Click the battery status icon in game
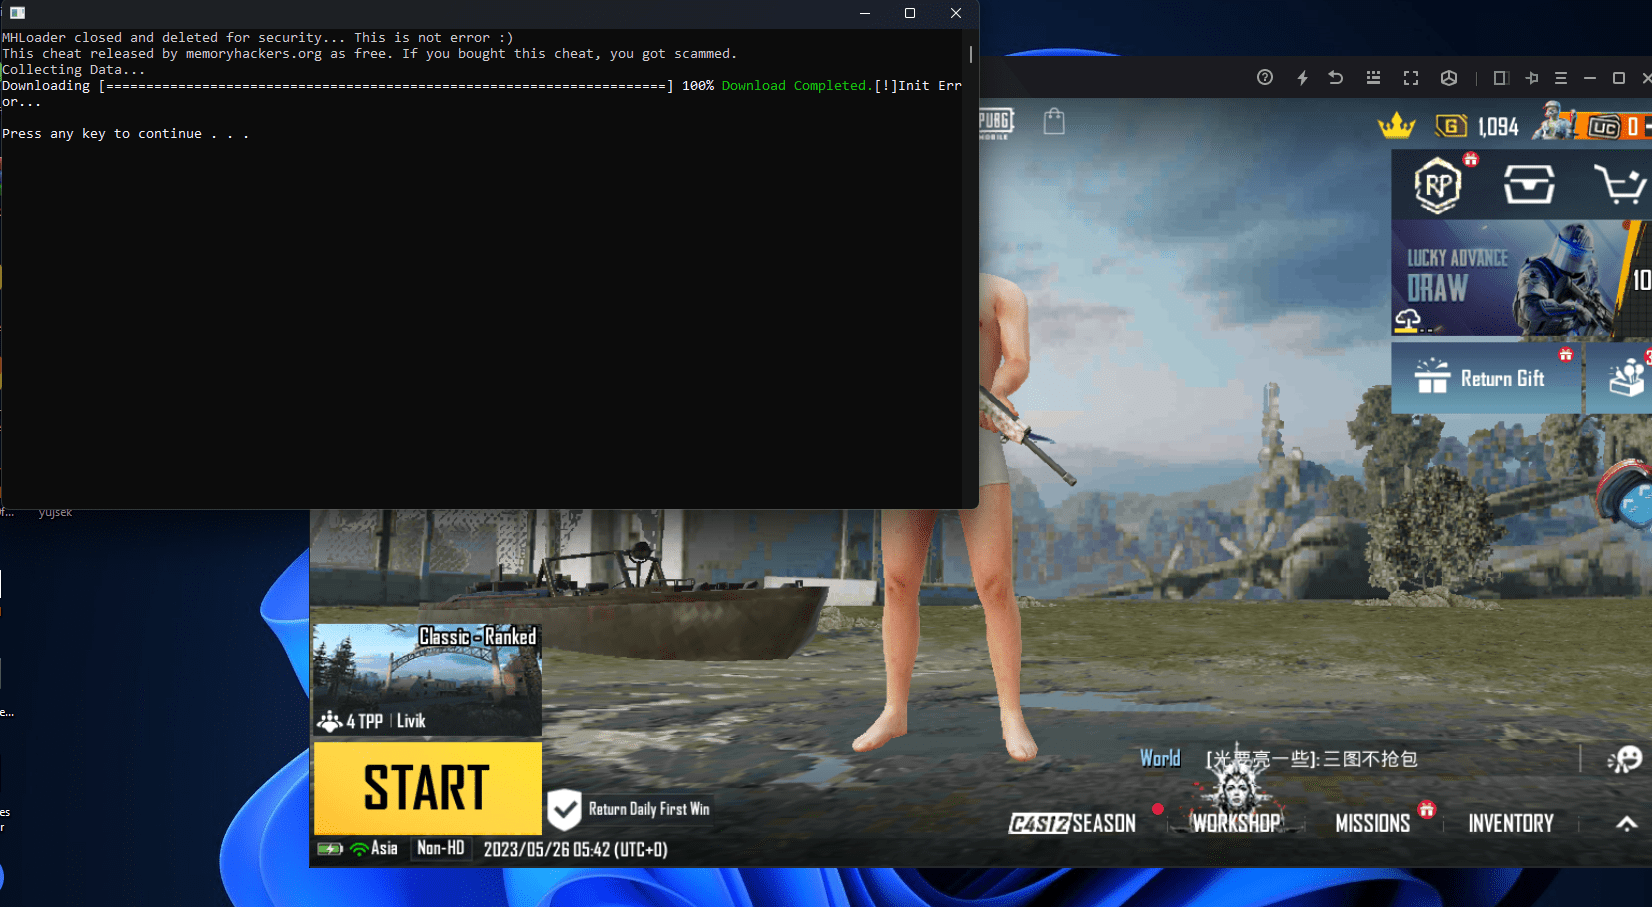Image resolution: width=1652 pixels, height=907 pixels. (330, 849)
